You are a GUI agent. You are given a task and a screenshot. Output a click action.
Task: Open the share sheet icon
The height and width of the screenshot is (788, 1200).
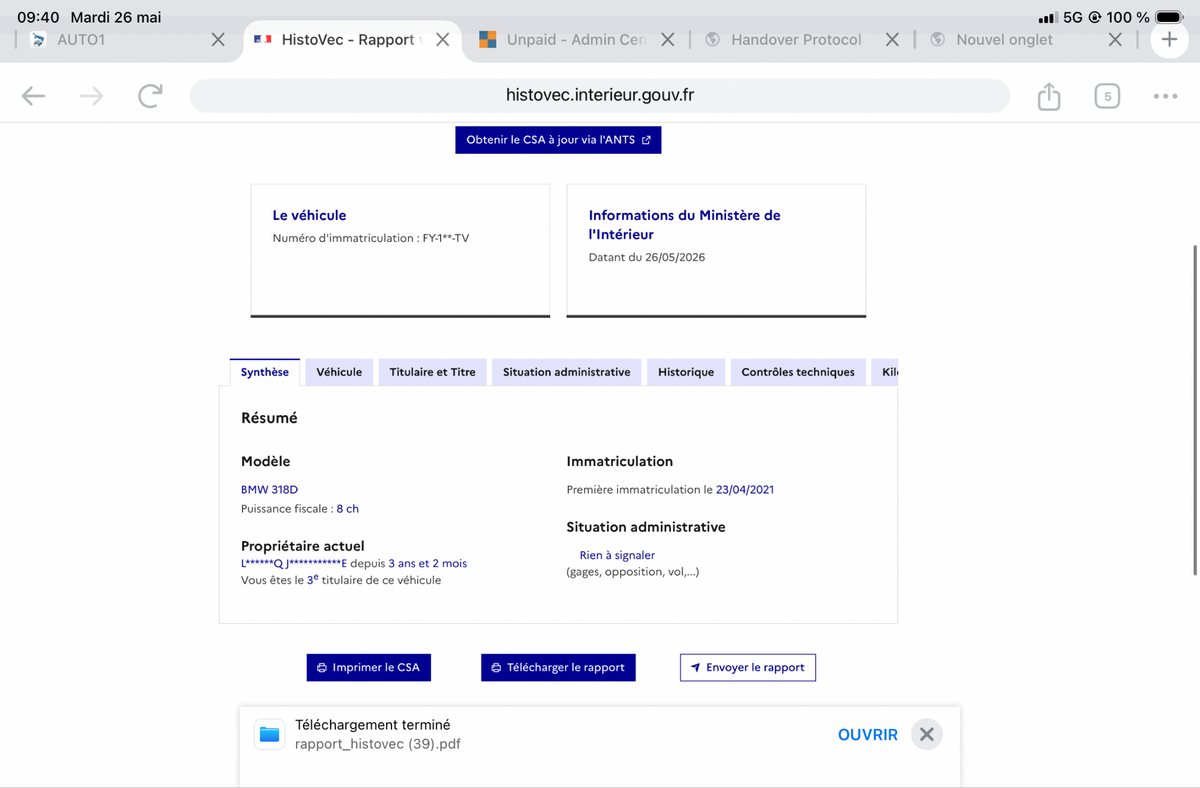pyautogui.click(x=1048, y=96)
